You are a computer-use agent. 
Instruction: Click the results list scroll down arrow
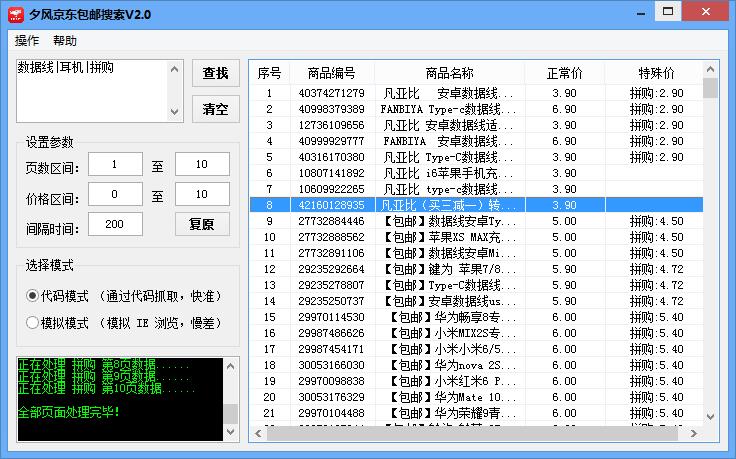coord(711,417)
